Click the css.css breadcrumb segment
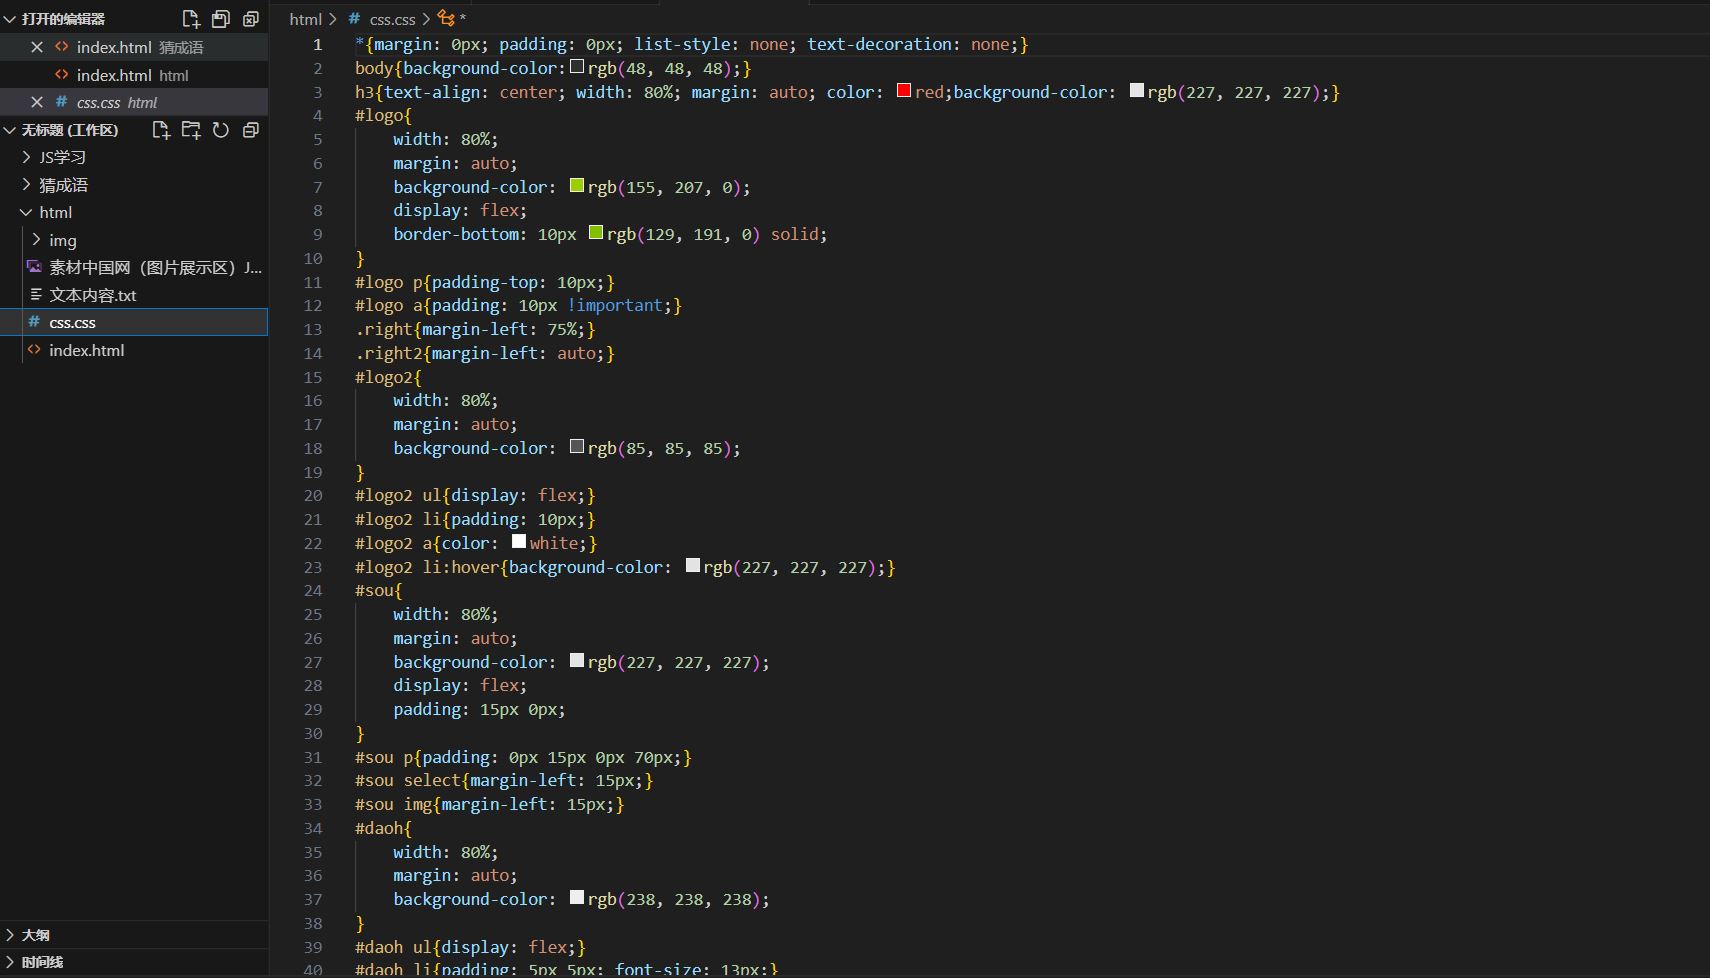This screenshot has width=1710, height=978. tap(392, 19)
